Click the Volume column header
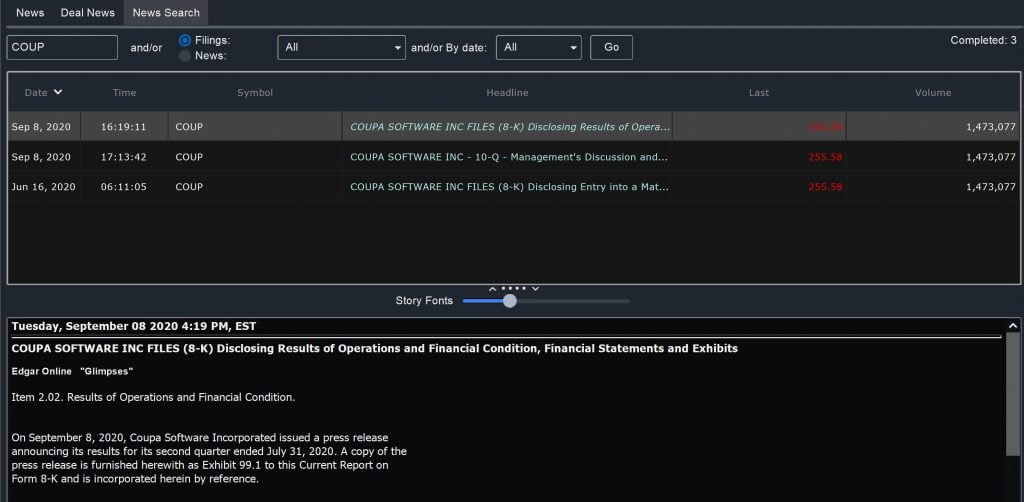 tap(933, 93)
